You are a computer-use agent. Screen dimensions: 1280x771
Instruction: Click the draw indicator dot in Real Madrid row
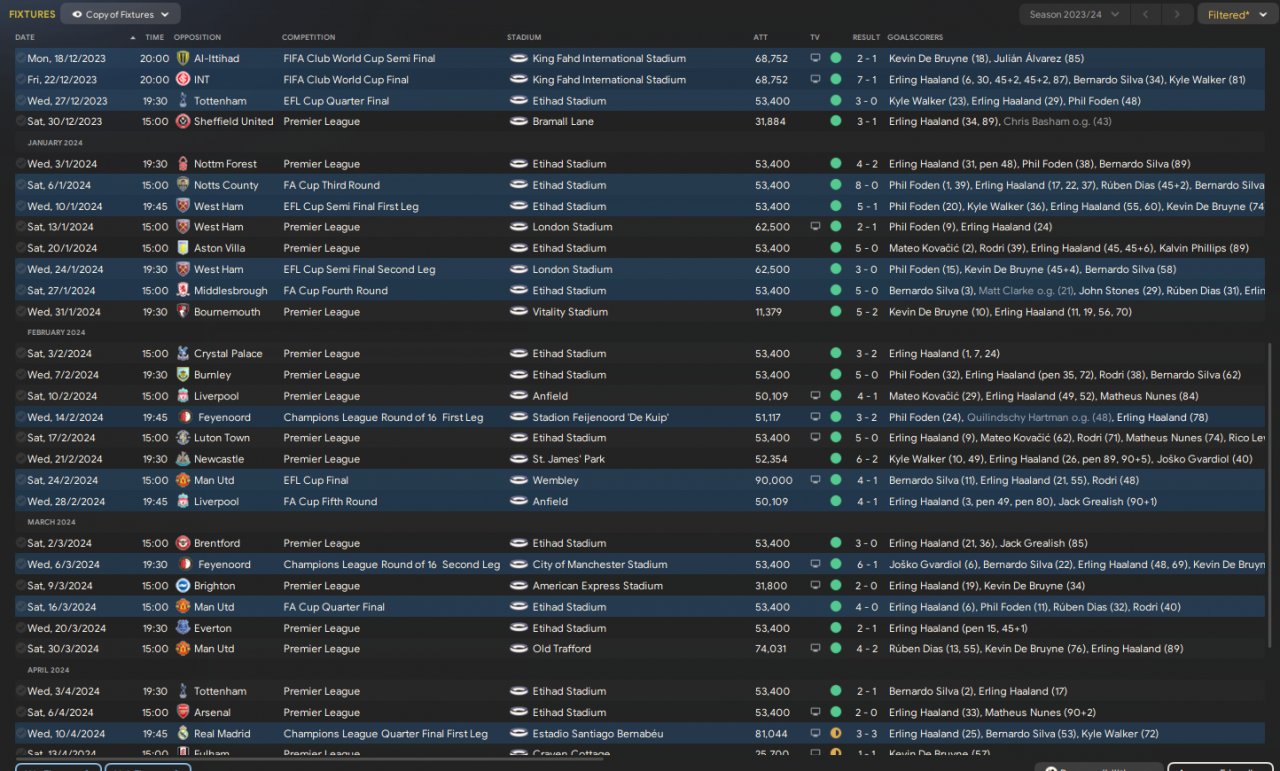(x=836, y=734)
